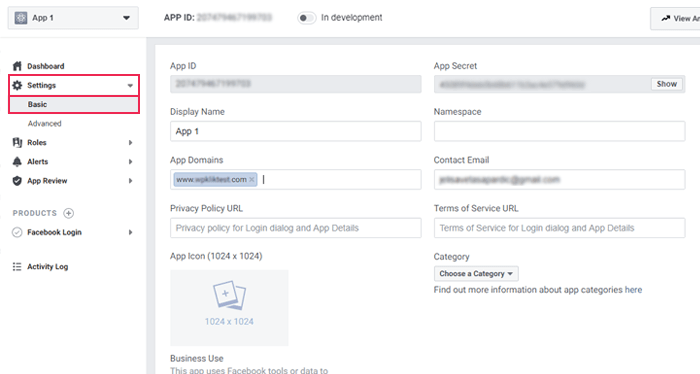Open the Choose a Category dropdown
This screenshot has width=700, height=374.
tap(476, 274)
